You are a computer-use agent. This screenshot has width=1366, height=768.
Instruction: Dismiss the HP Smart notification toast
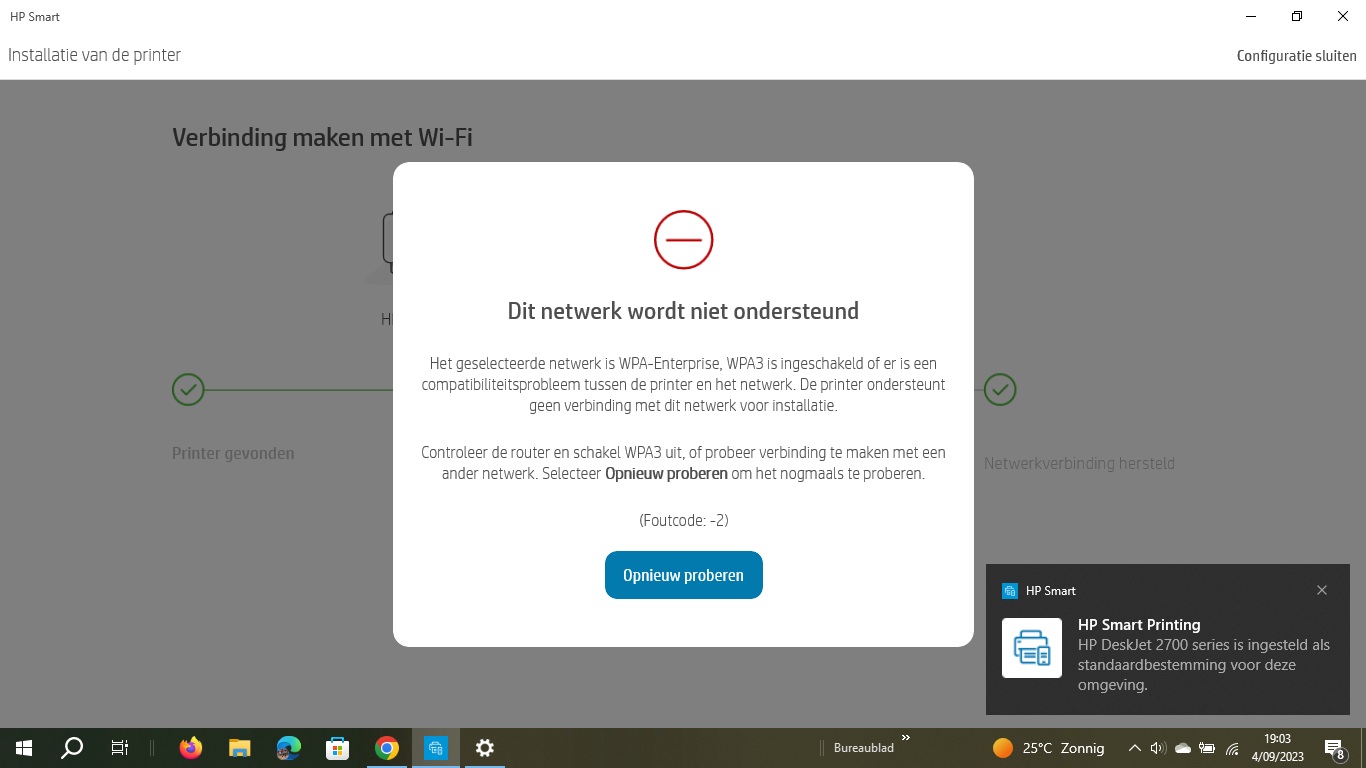[x=1322, y=590]
